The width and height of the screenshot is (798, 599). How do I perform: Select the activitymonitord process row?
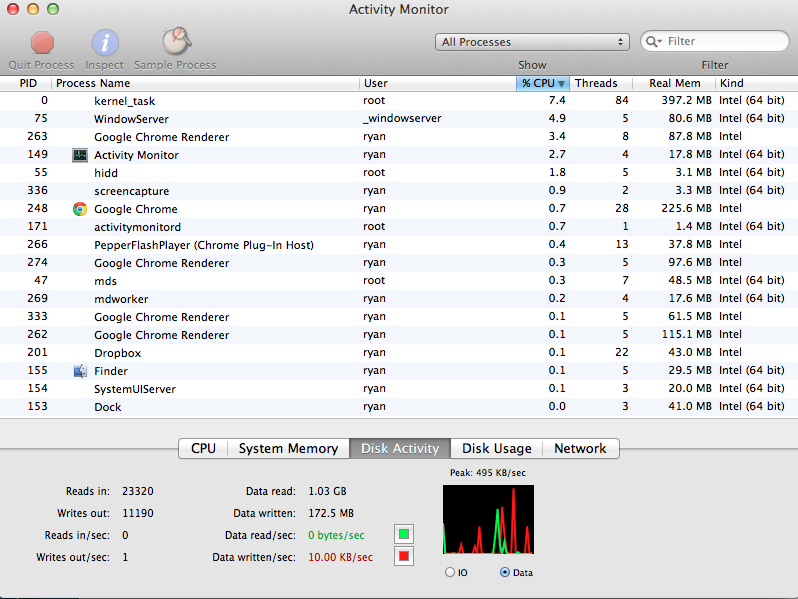[x=399, y=226]
